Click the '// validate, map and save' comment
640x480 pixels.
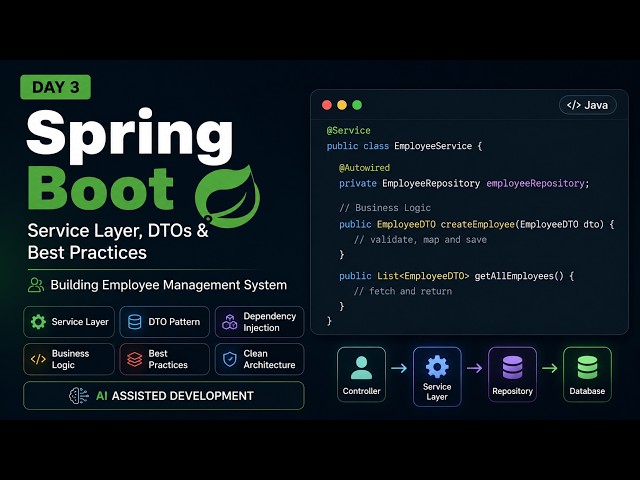point(420,240)
